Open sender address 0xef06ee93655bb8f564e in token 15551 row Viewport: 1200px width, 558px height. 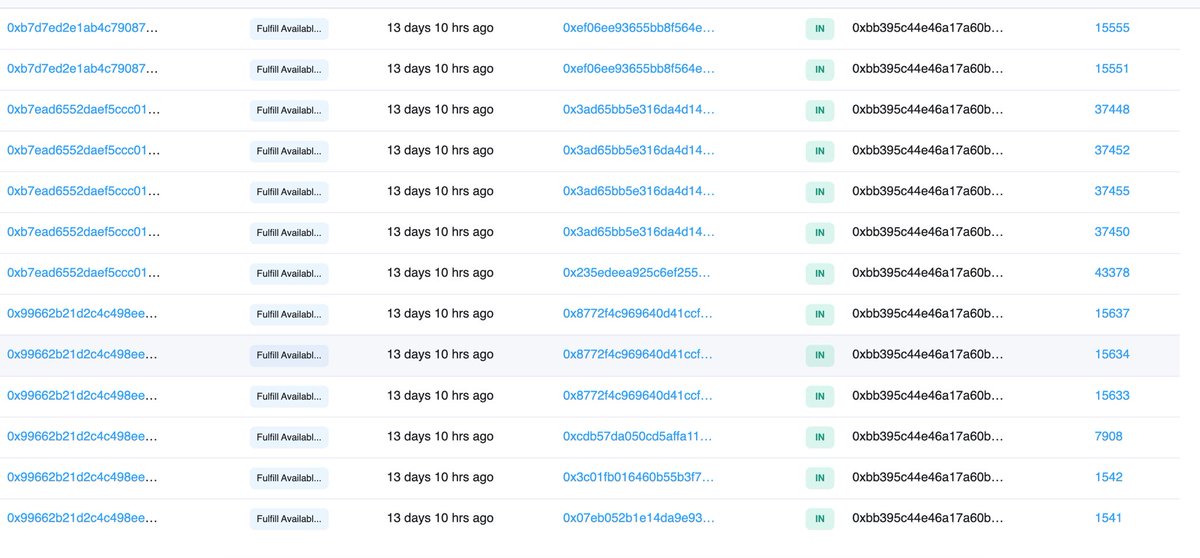pyautogui.click(x=639, y=69)
